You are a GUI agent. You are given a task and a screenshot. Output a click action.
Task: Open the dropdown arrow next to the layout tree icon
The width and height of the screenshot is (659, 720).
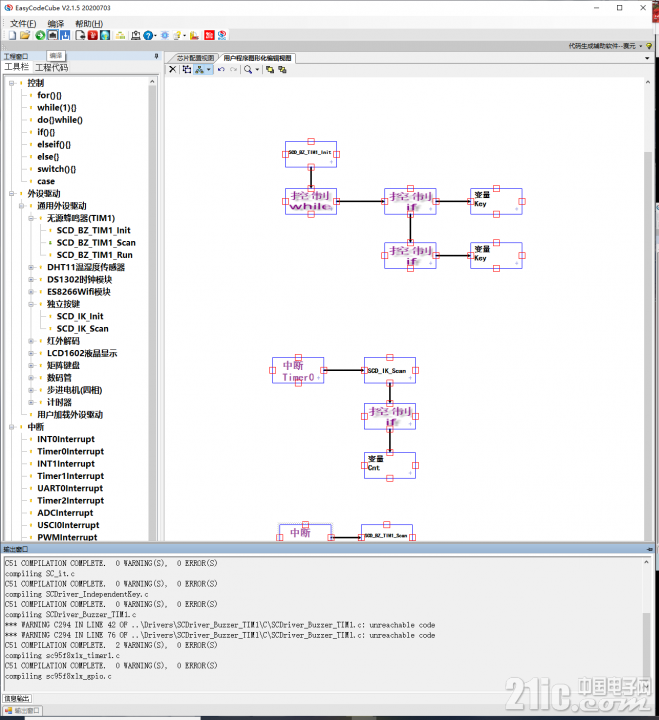209,69
